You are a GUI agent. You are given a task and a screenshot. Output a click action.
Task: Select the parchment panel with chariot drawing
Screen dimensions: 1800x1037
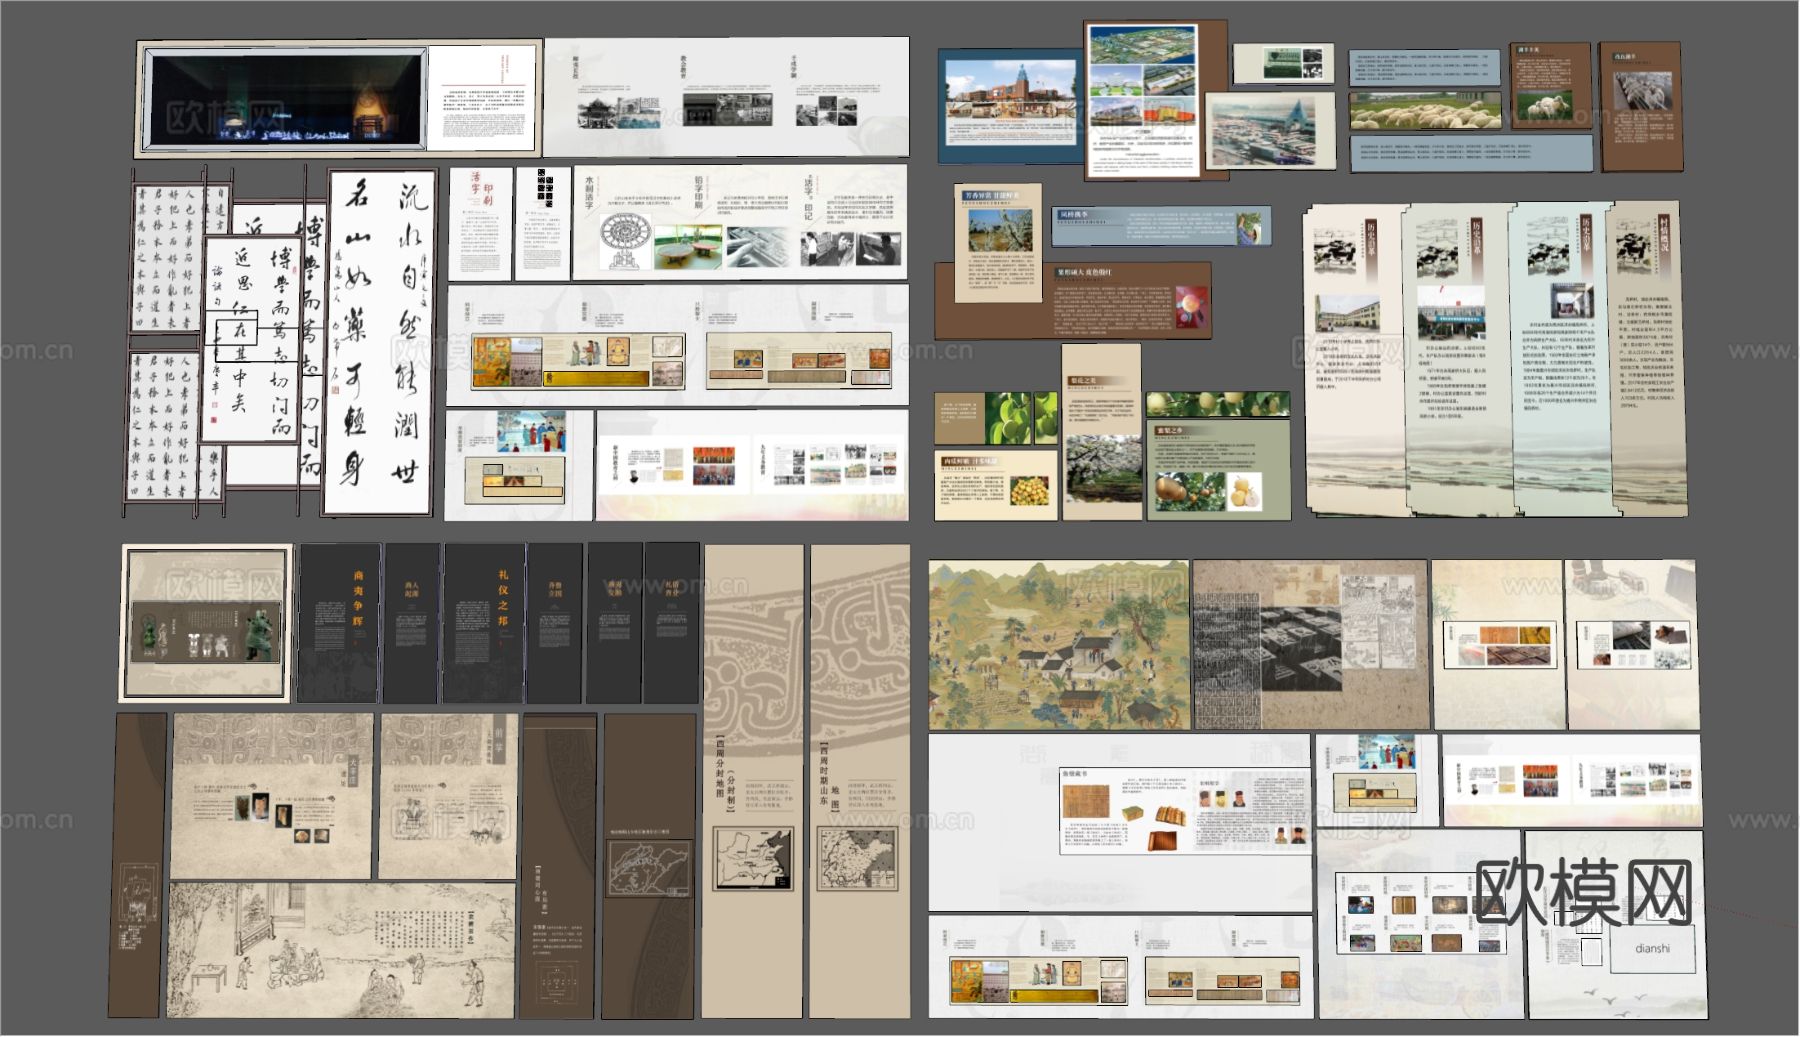(x=447, y=796)
